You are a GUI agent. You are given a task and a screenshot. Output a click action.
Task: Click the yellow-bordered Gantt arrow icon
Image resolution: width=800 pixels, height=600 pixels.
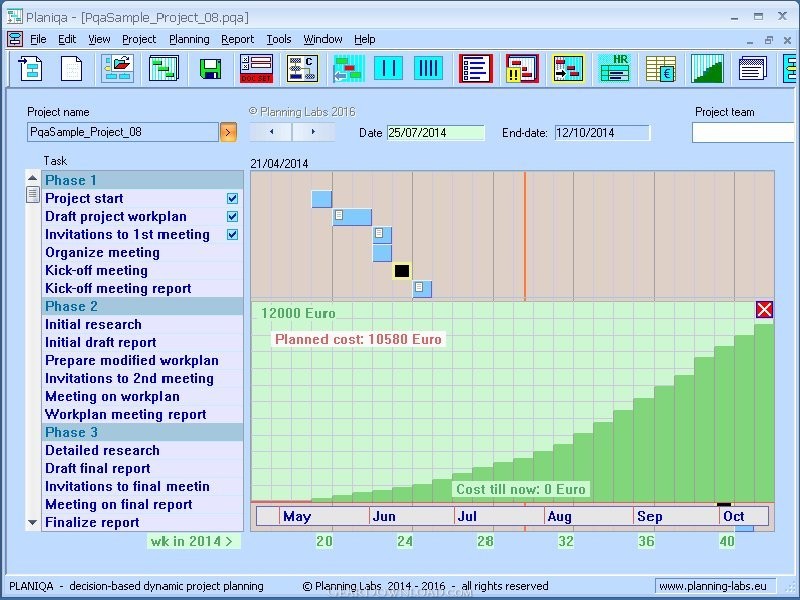click(x=568, y=68)
